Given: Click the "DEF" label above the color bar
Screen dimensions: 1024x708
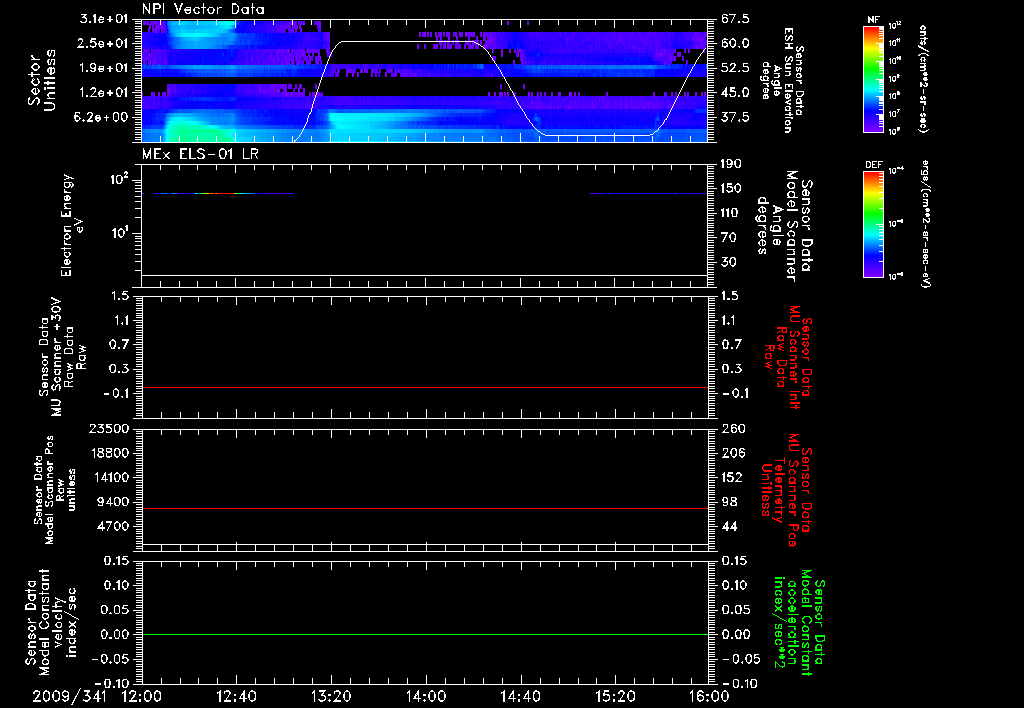Looking at the screenshot, I should [x=873, y=165].
